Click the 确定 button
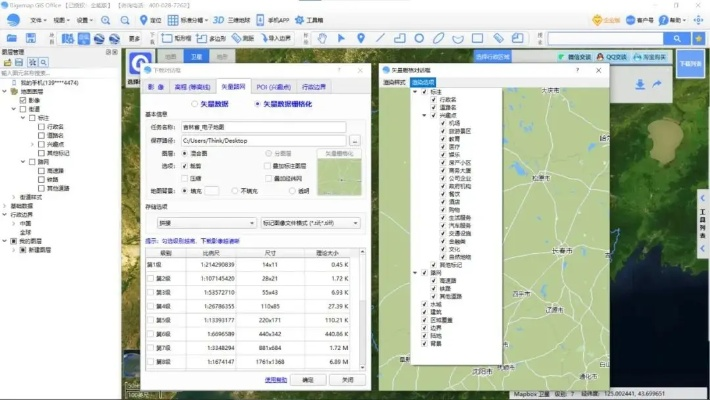Image resolution: width=710 pixels, height=400 pixels. [308, 380]
